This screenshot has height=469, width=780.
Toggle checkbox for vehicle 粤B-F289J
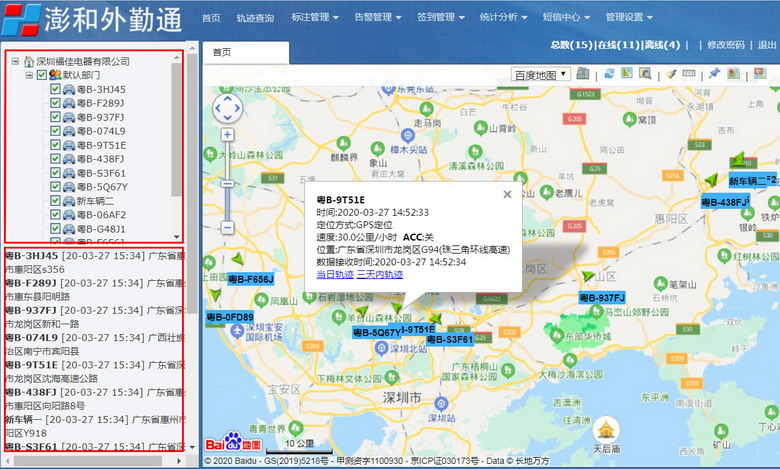tap(55, 103)
